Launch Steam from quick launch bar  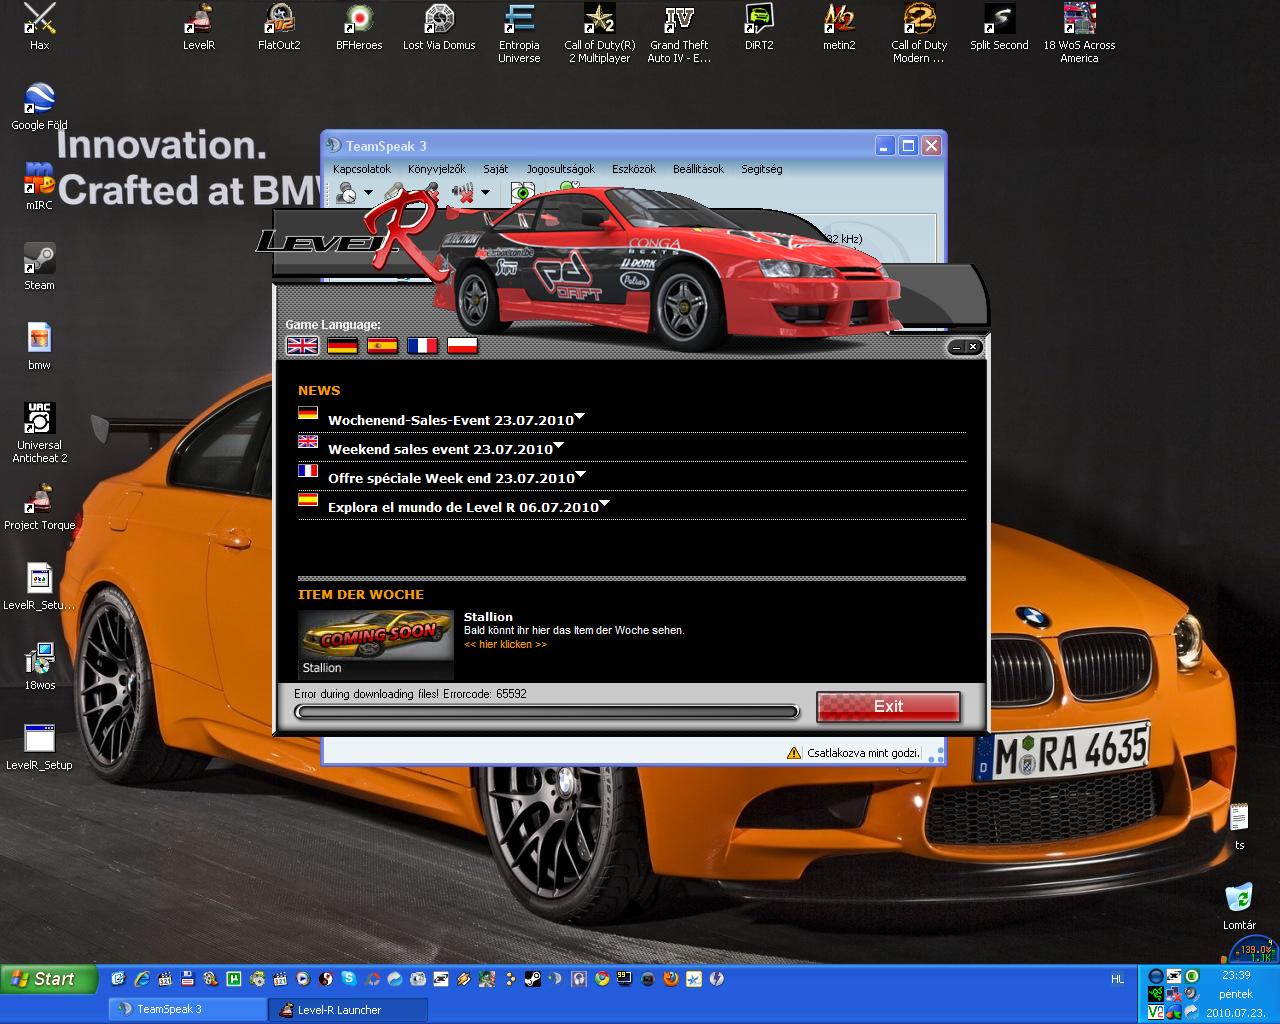[533, 979]
